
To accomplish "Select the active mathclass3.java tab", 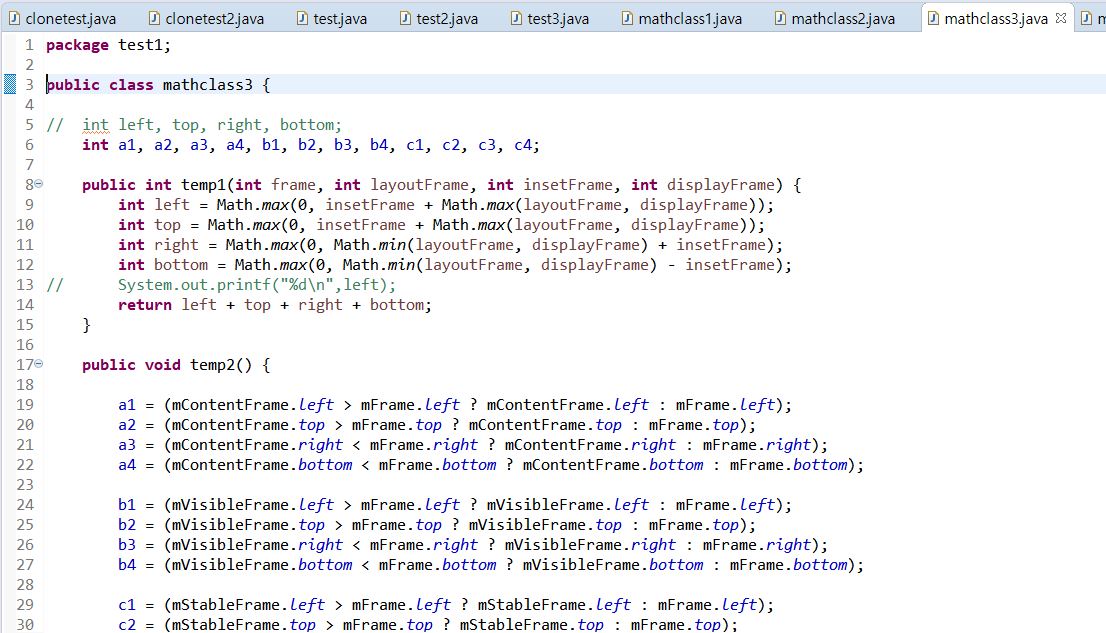I will point(995,18).
